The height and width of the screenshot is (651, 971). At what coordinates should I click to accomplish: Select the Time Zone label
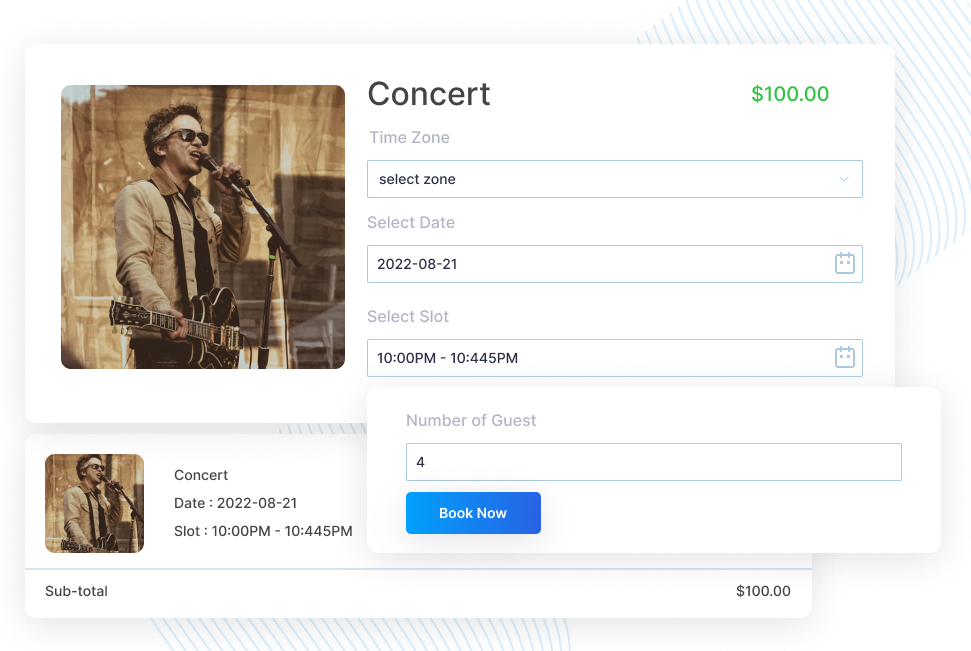pyautogui.click(x=409, y=137)
